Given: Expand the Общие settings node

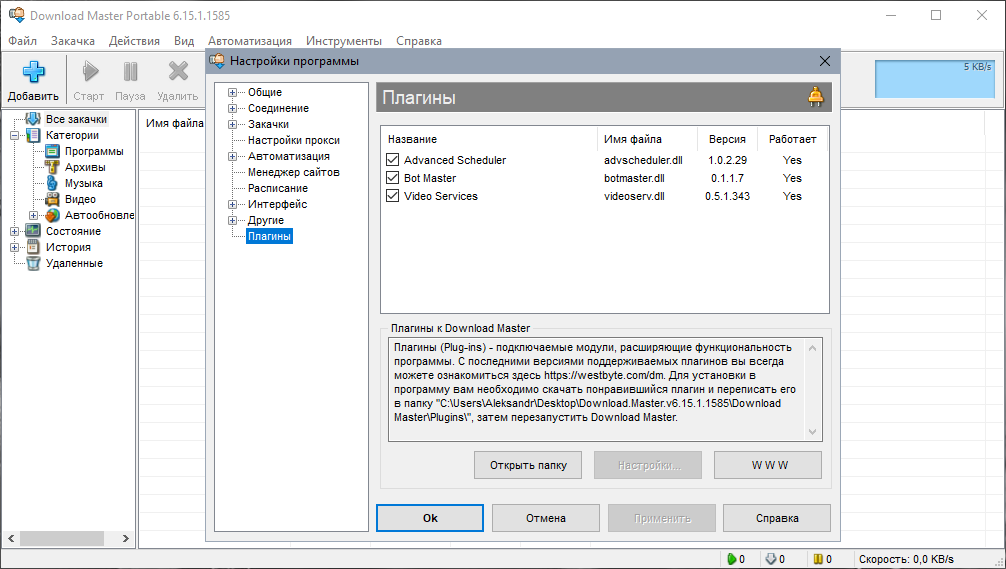Looking at the screenshot, I should point(232,92).
